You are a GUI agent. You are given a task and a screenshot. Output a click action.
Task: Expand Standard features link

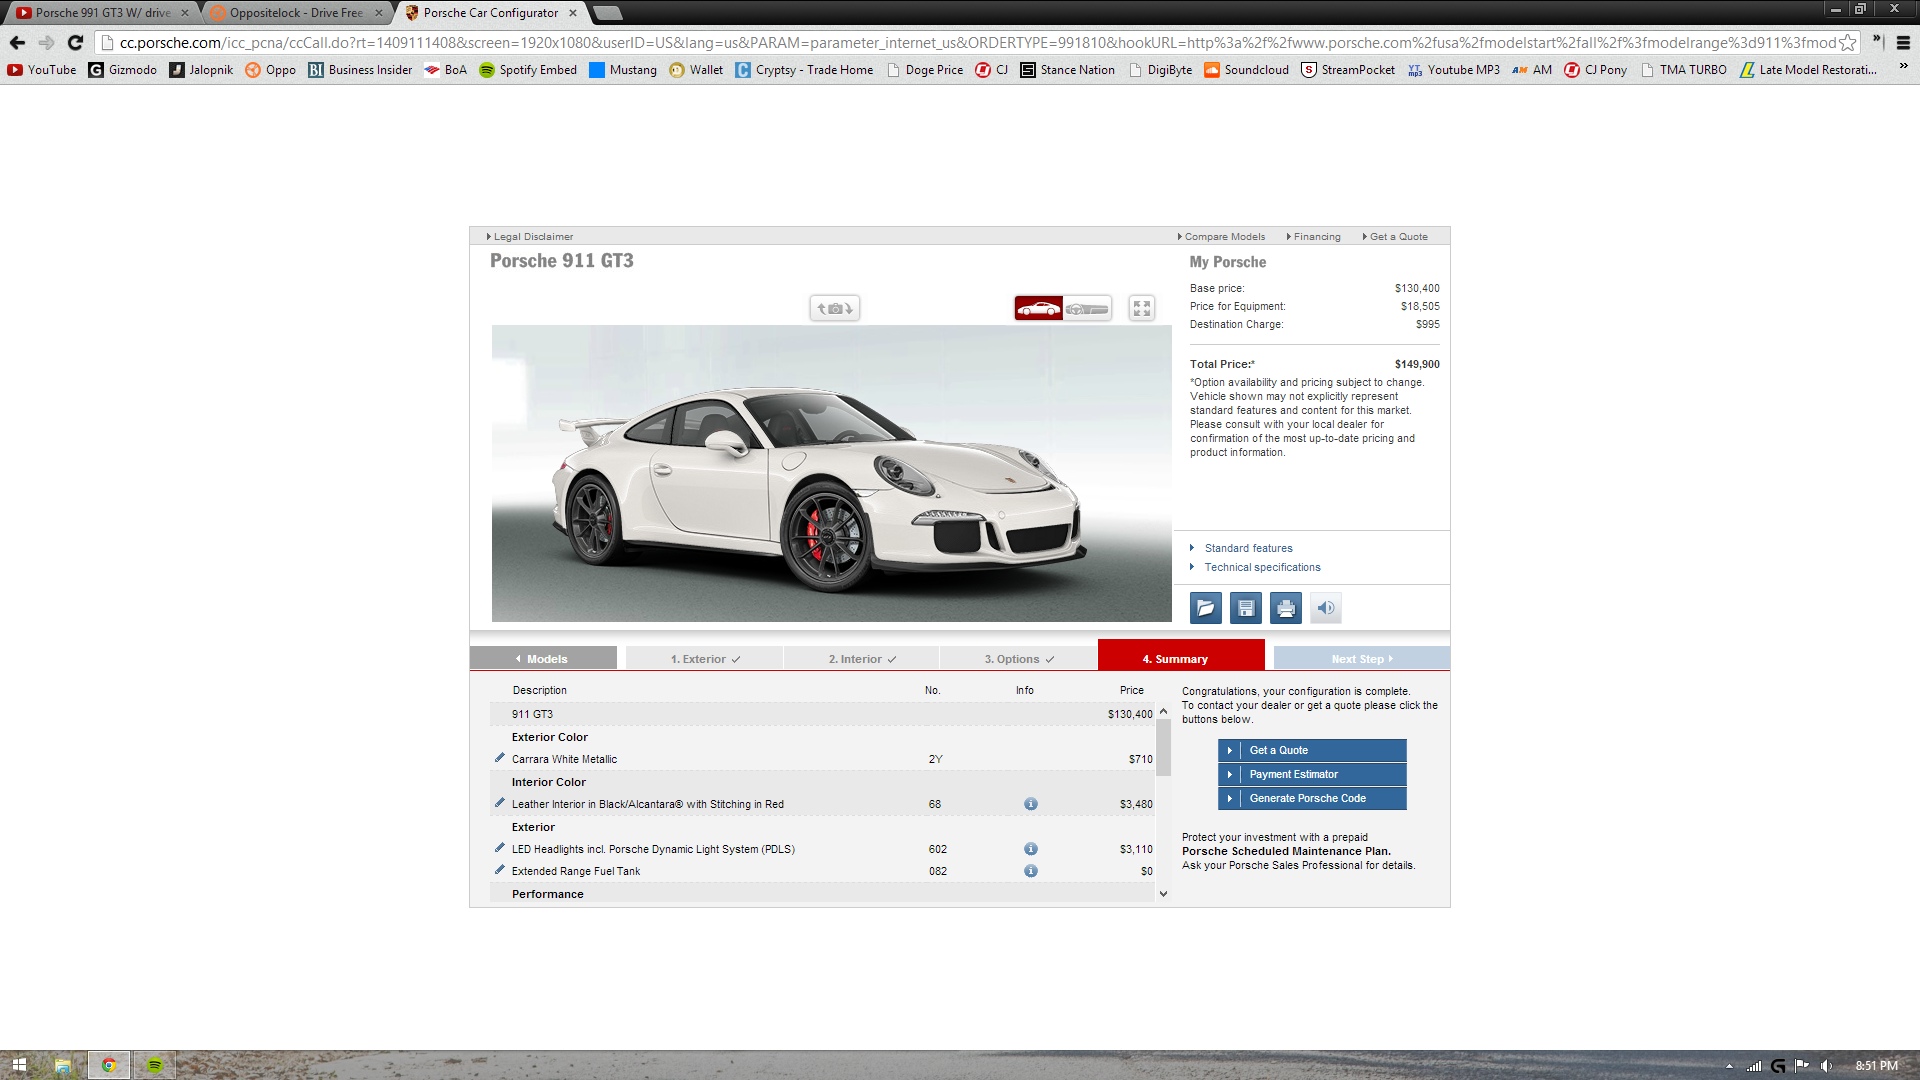pyautogui.click(x=1247, y=548)
